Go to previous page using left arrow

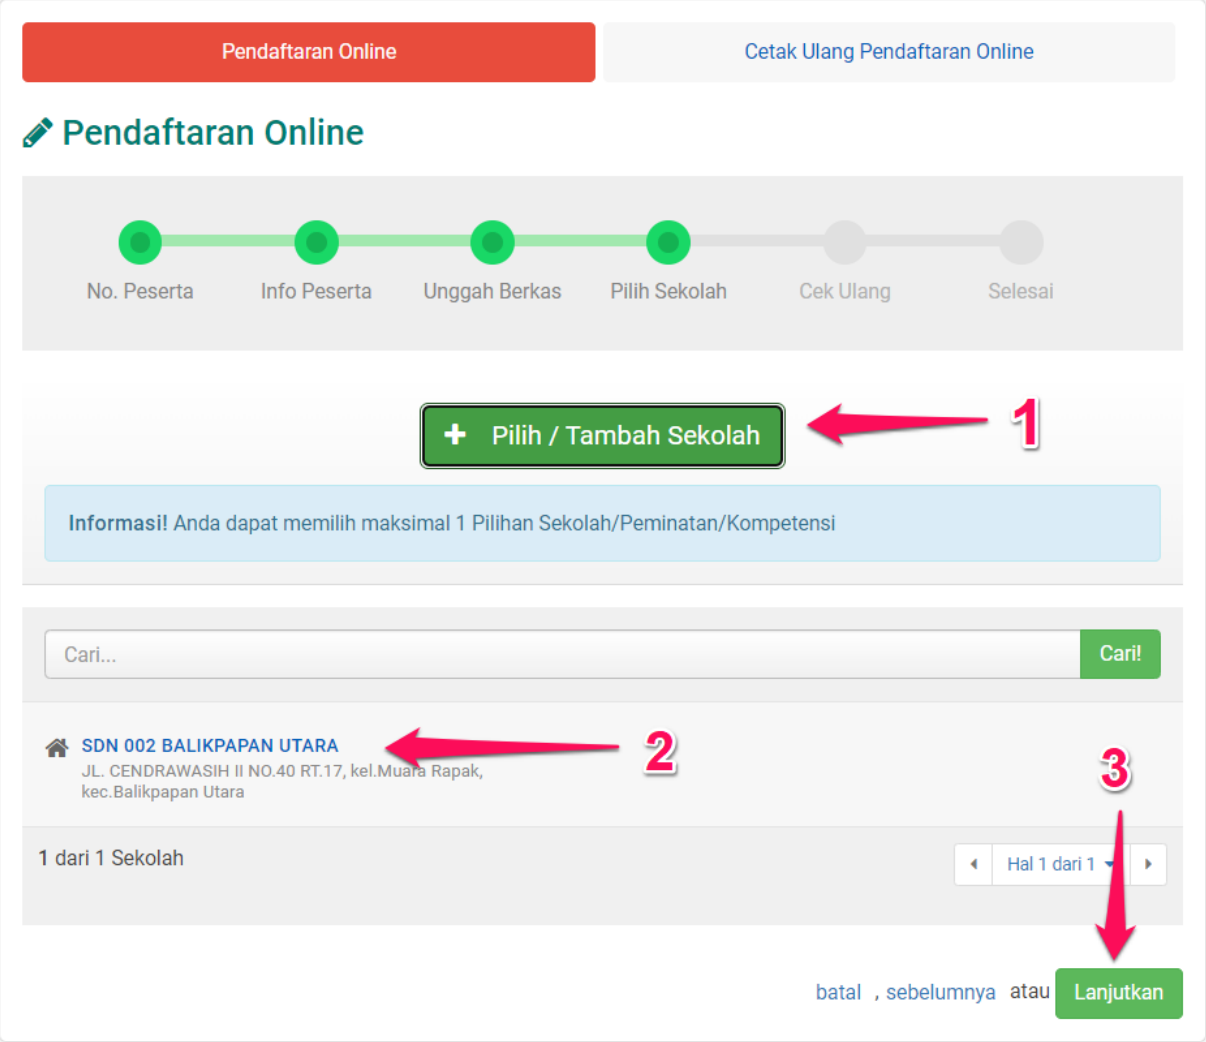[973, 864]
